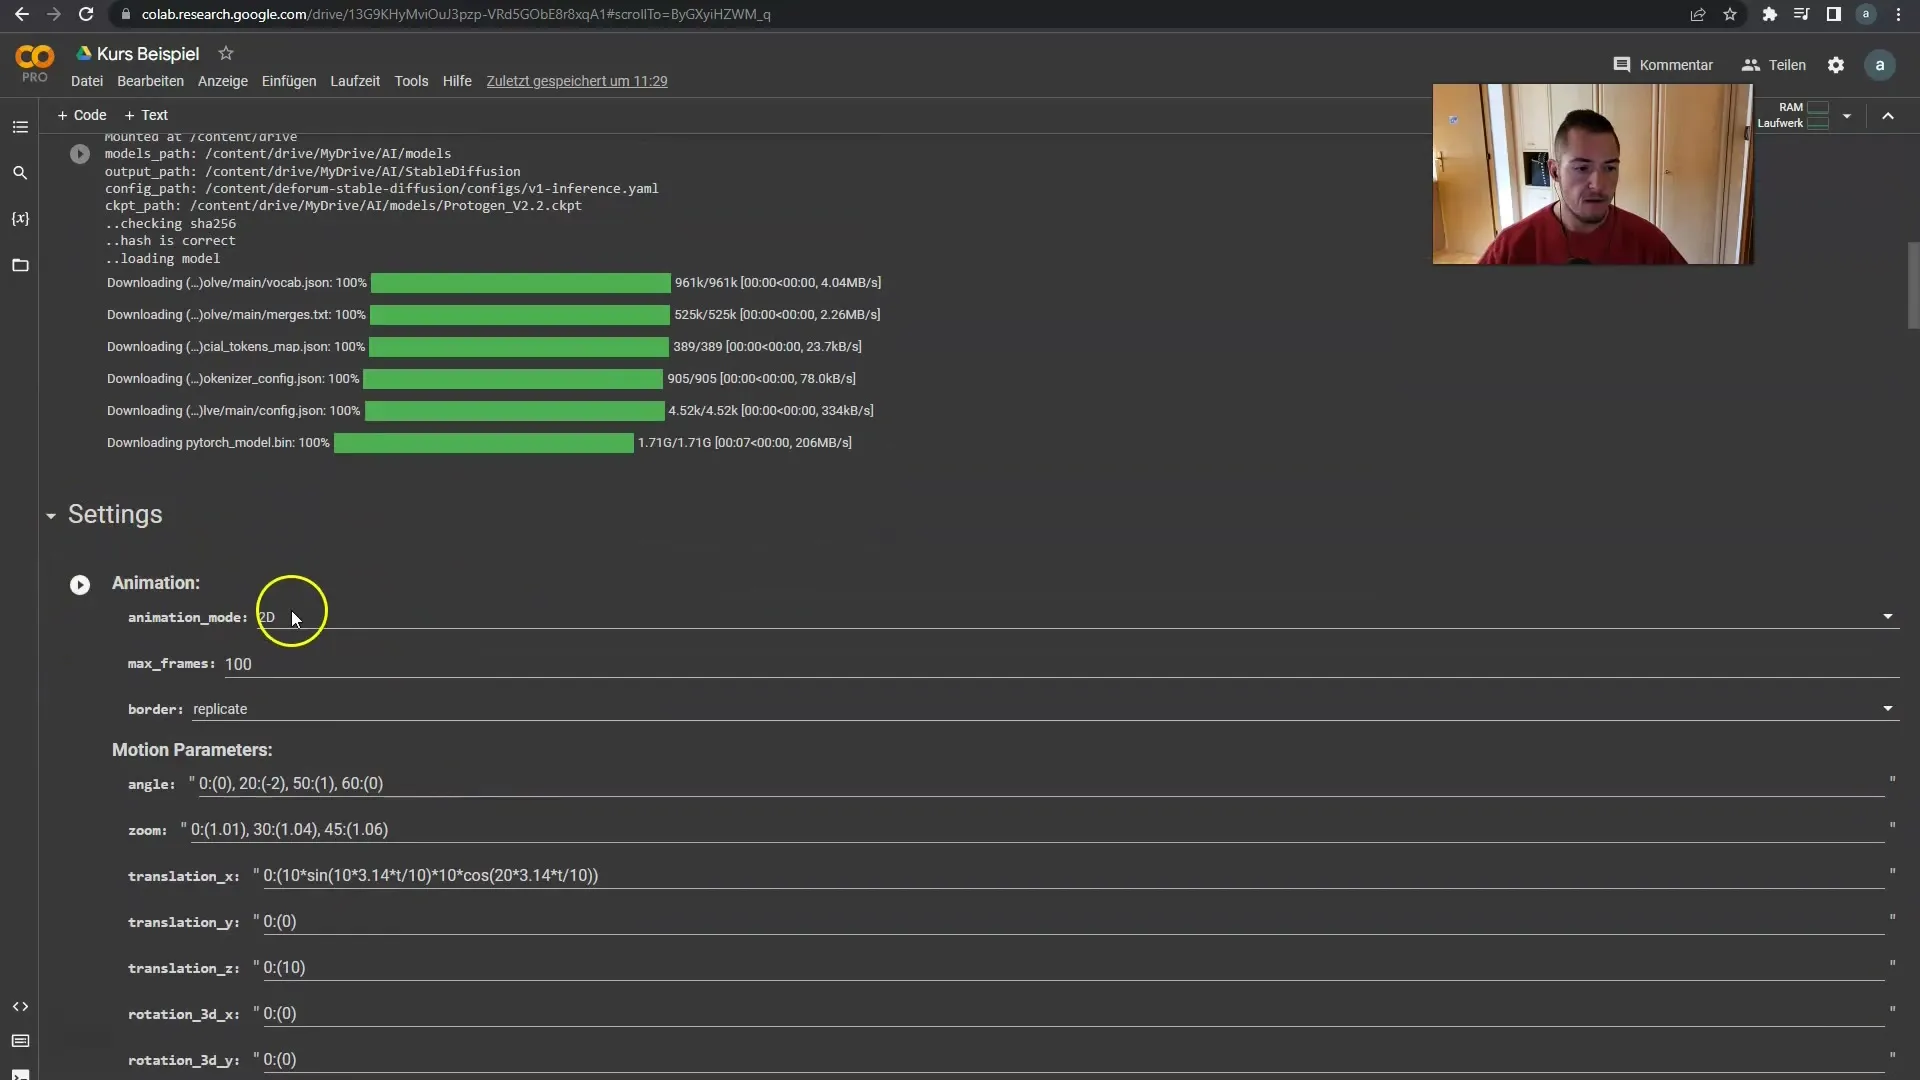Image resolution: width=1920 pixels, height=1080 pixels.
Task: Select the border replicate field
Action: tap(1045, 709)
